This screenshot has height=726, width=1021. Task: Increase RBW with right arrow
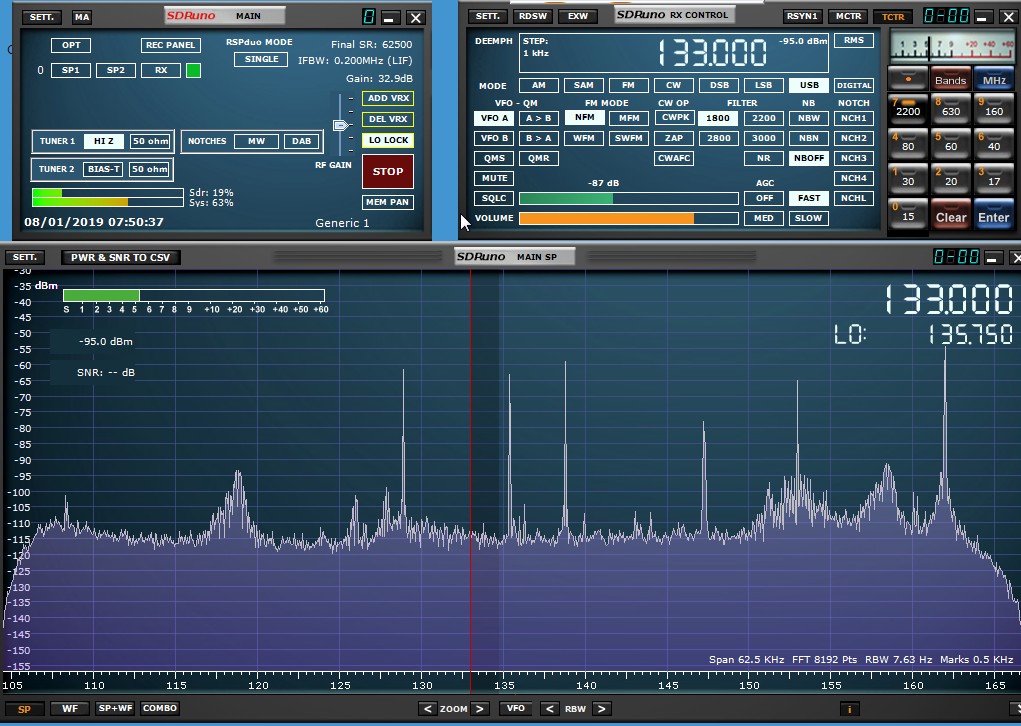602,709
